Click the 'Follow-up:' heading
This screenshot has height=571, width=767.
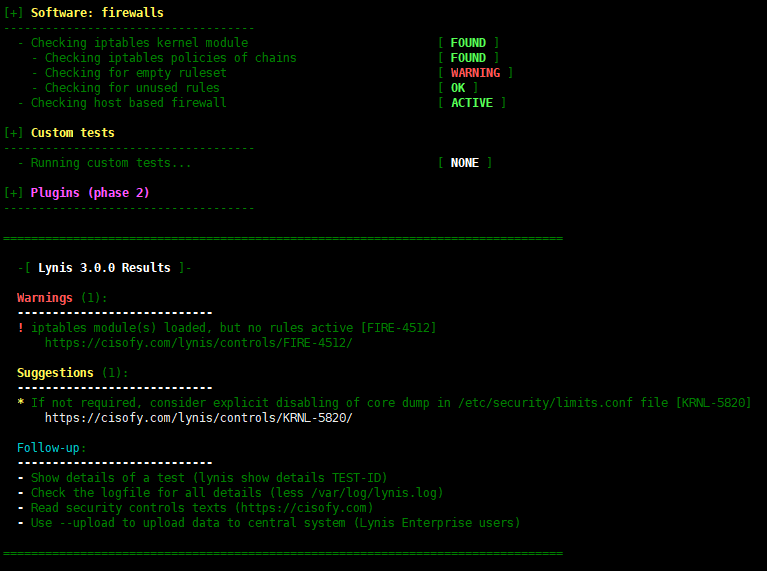(52, 448)
